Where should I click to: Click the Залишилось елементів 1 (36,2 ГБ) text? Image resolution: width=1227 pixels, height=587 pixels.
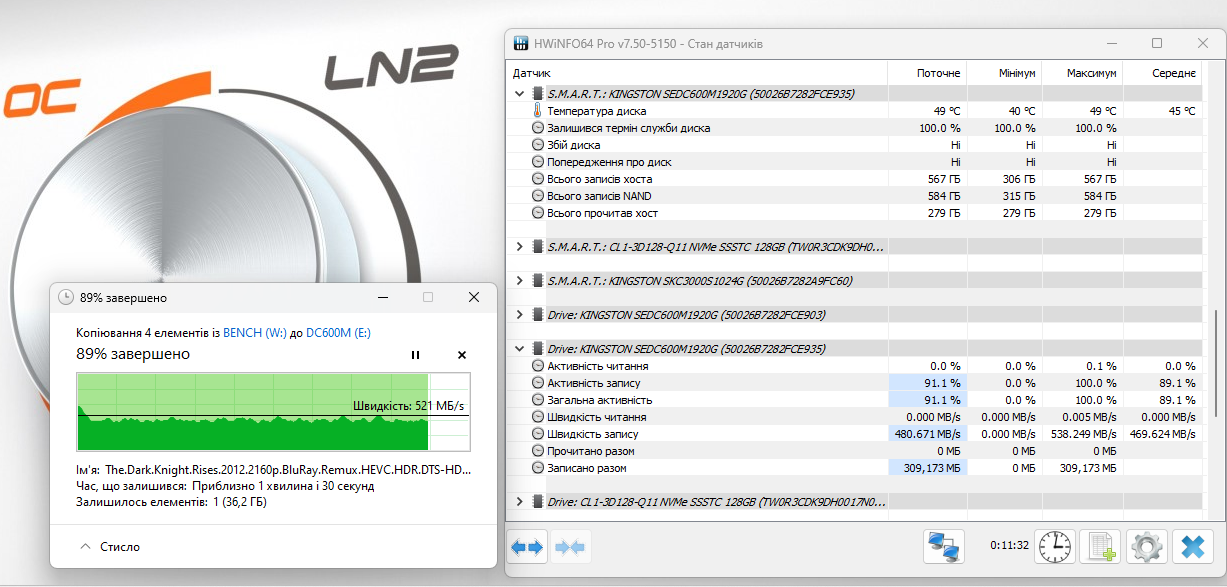[171, 502]
